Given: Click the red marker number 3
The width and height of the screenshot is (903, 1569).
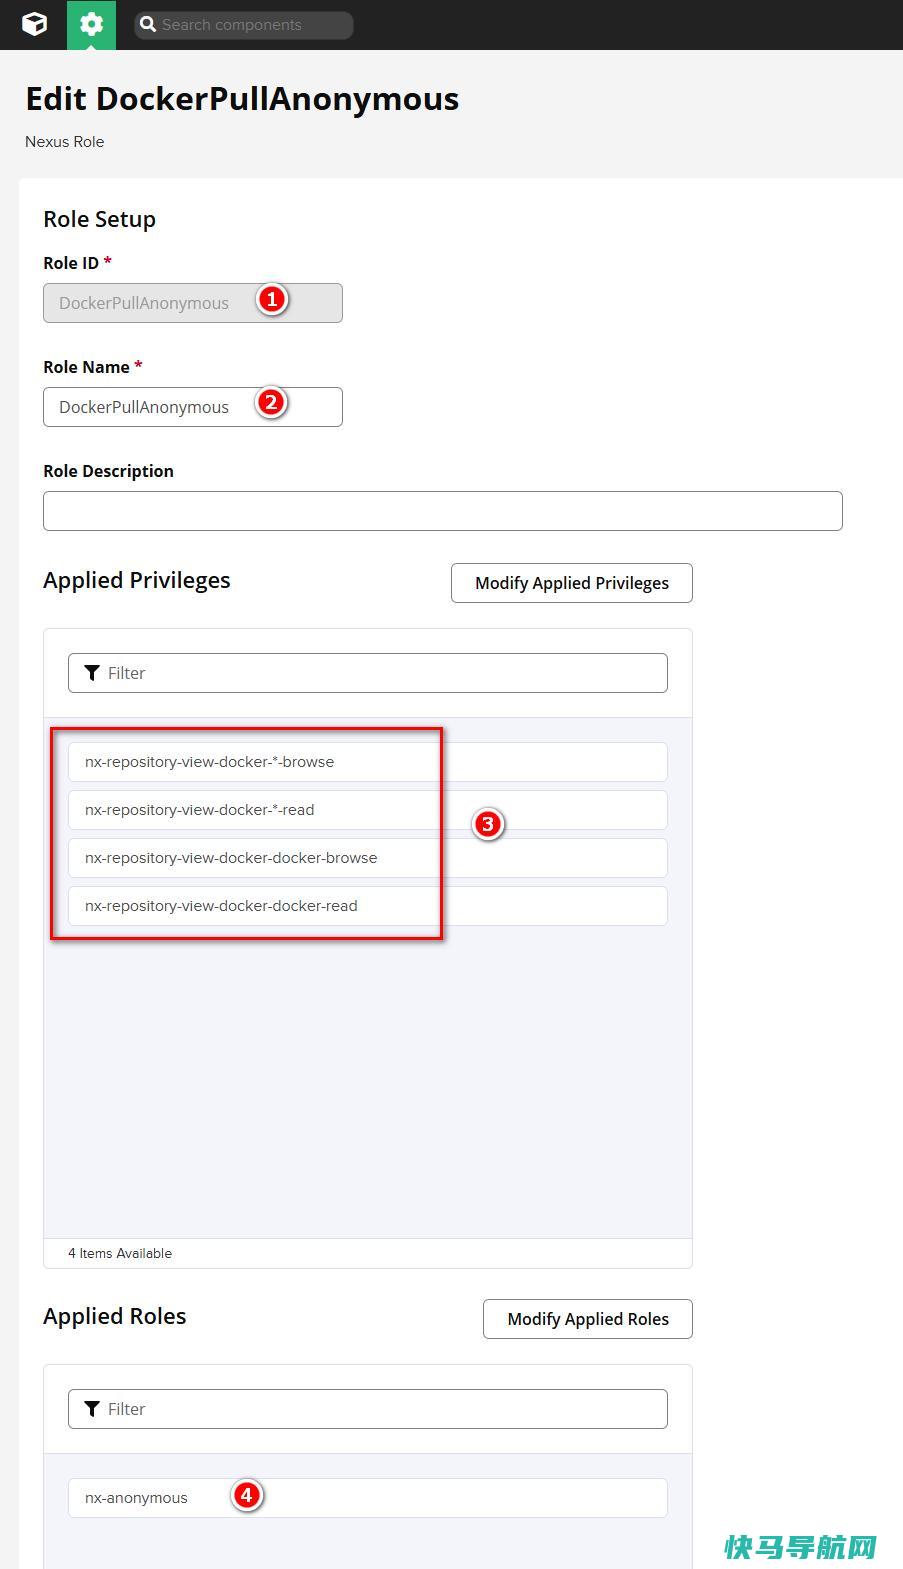Looking at the screenshot, I should pyautogui.click(x=488, y=824).
